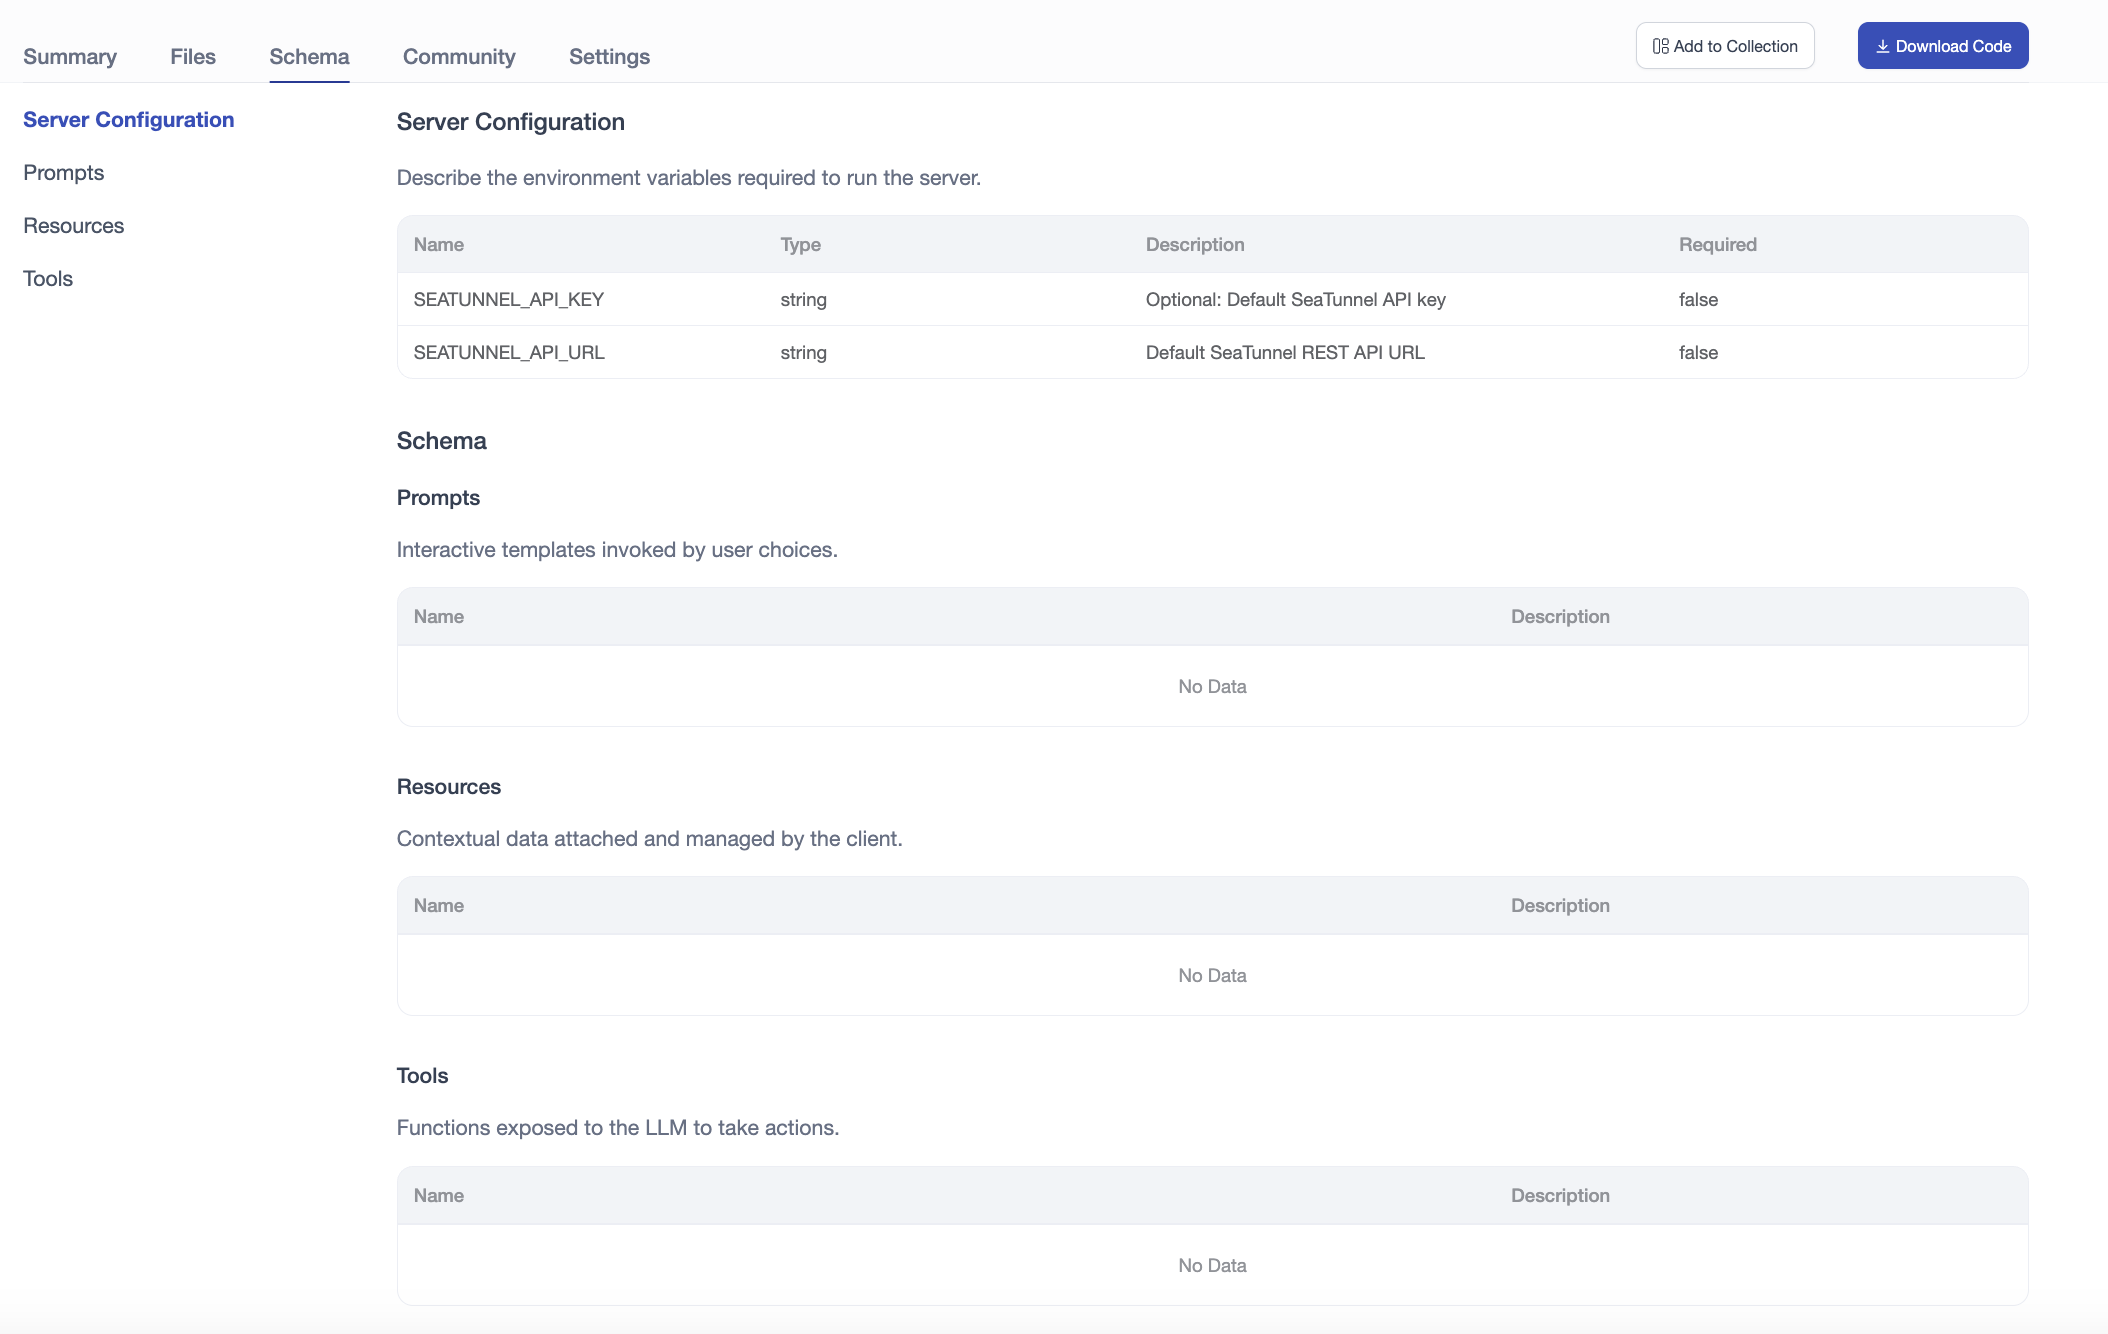
Task: Click the Required column header
Action: tap(1717, 244)
